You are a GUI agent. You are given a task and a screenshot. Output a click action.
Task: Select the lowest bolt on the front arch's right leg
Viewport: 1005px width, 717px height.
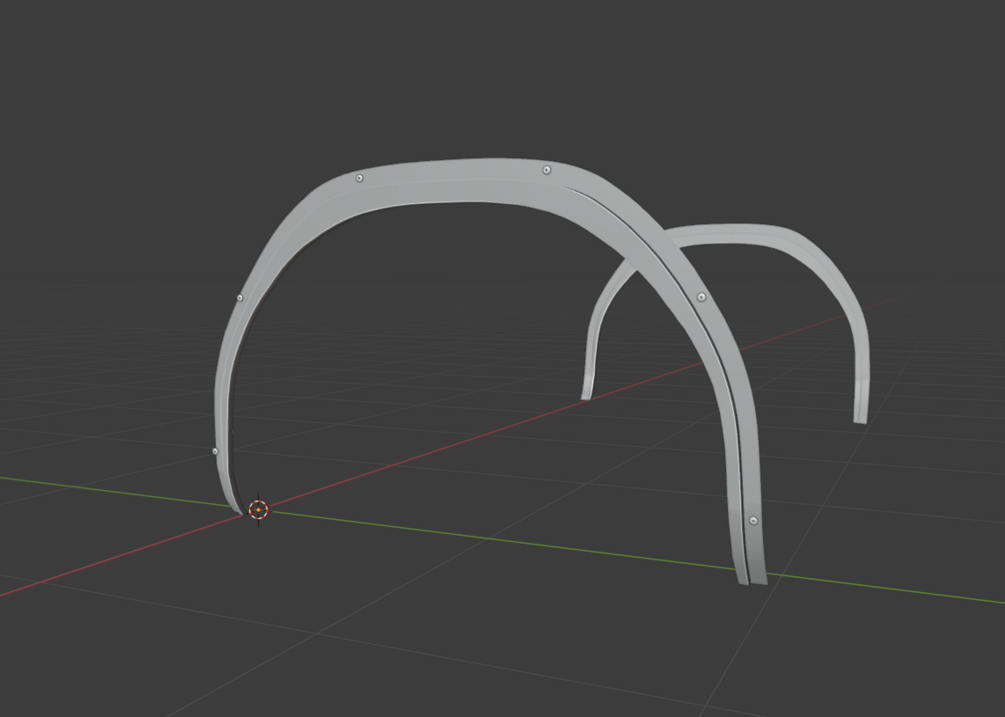(x=753, y=520)
